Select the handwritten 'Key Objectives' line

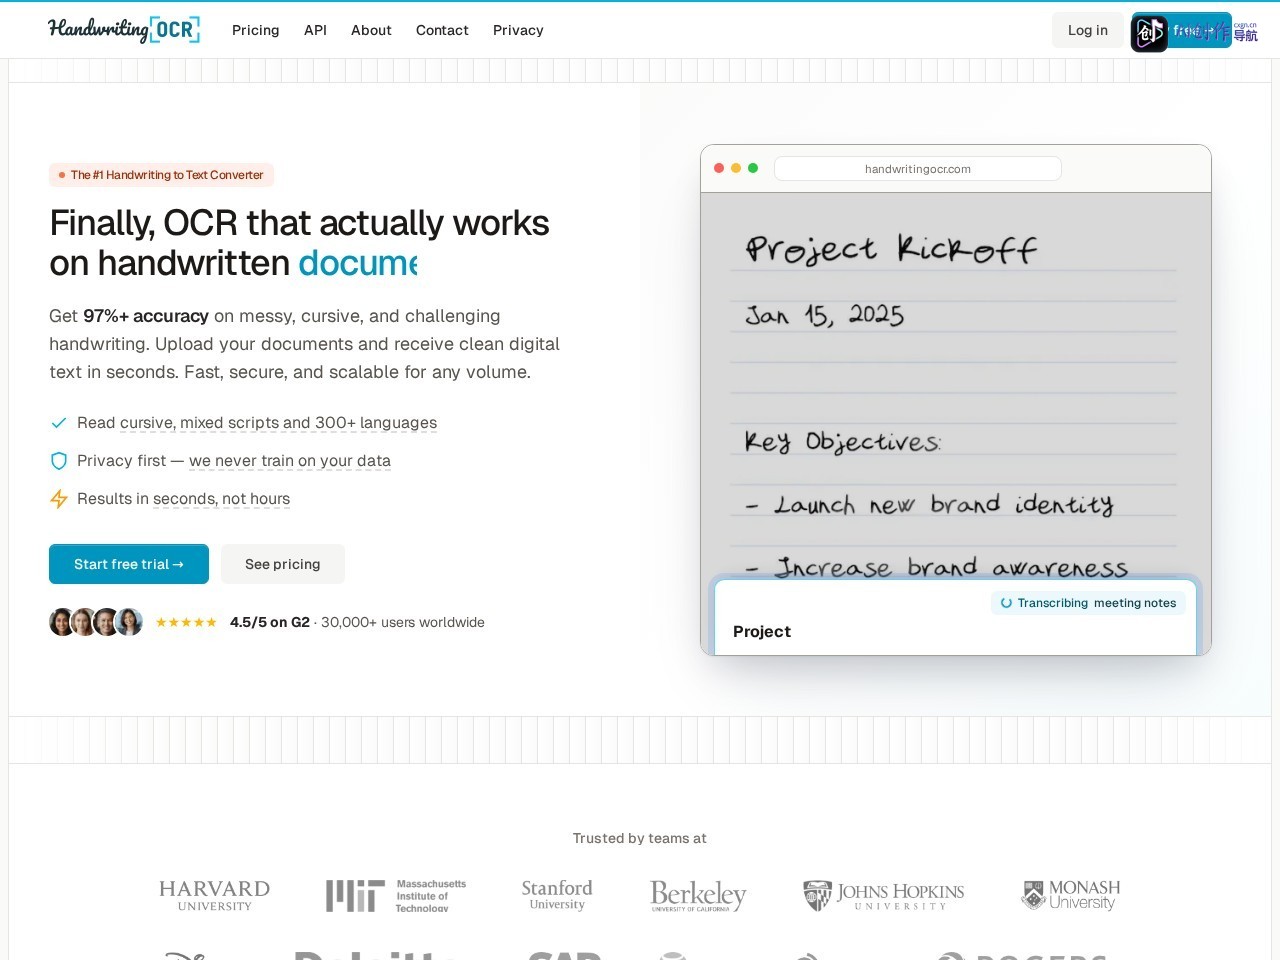point(842,441)
